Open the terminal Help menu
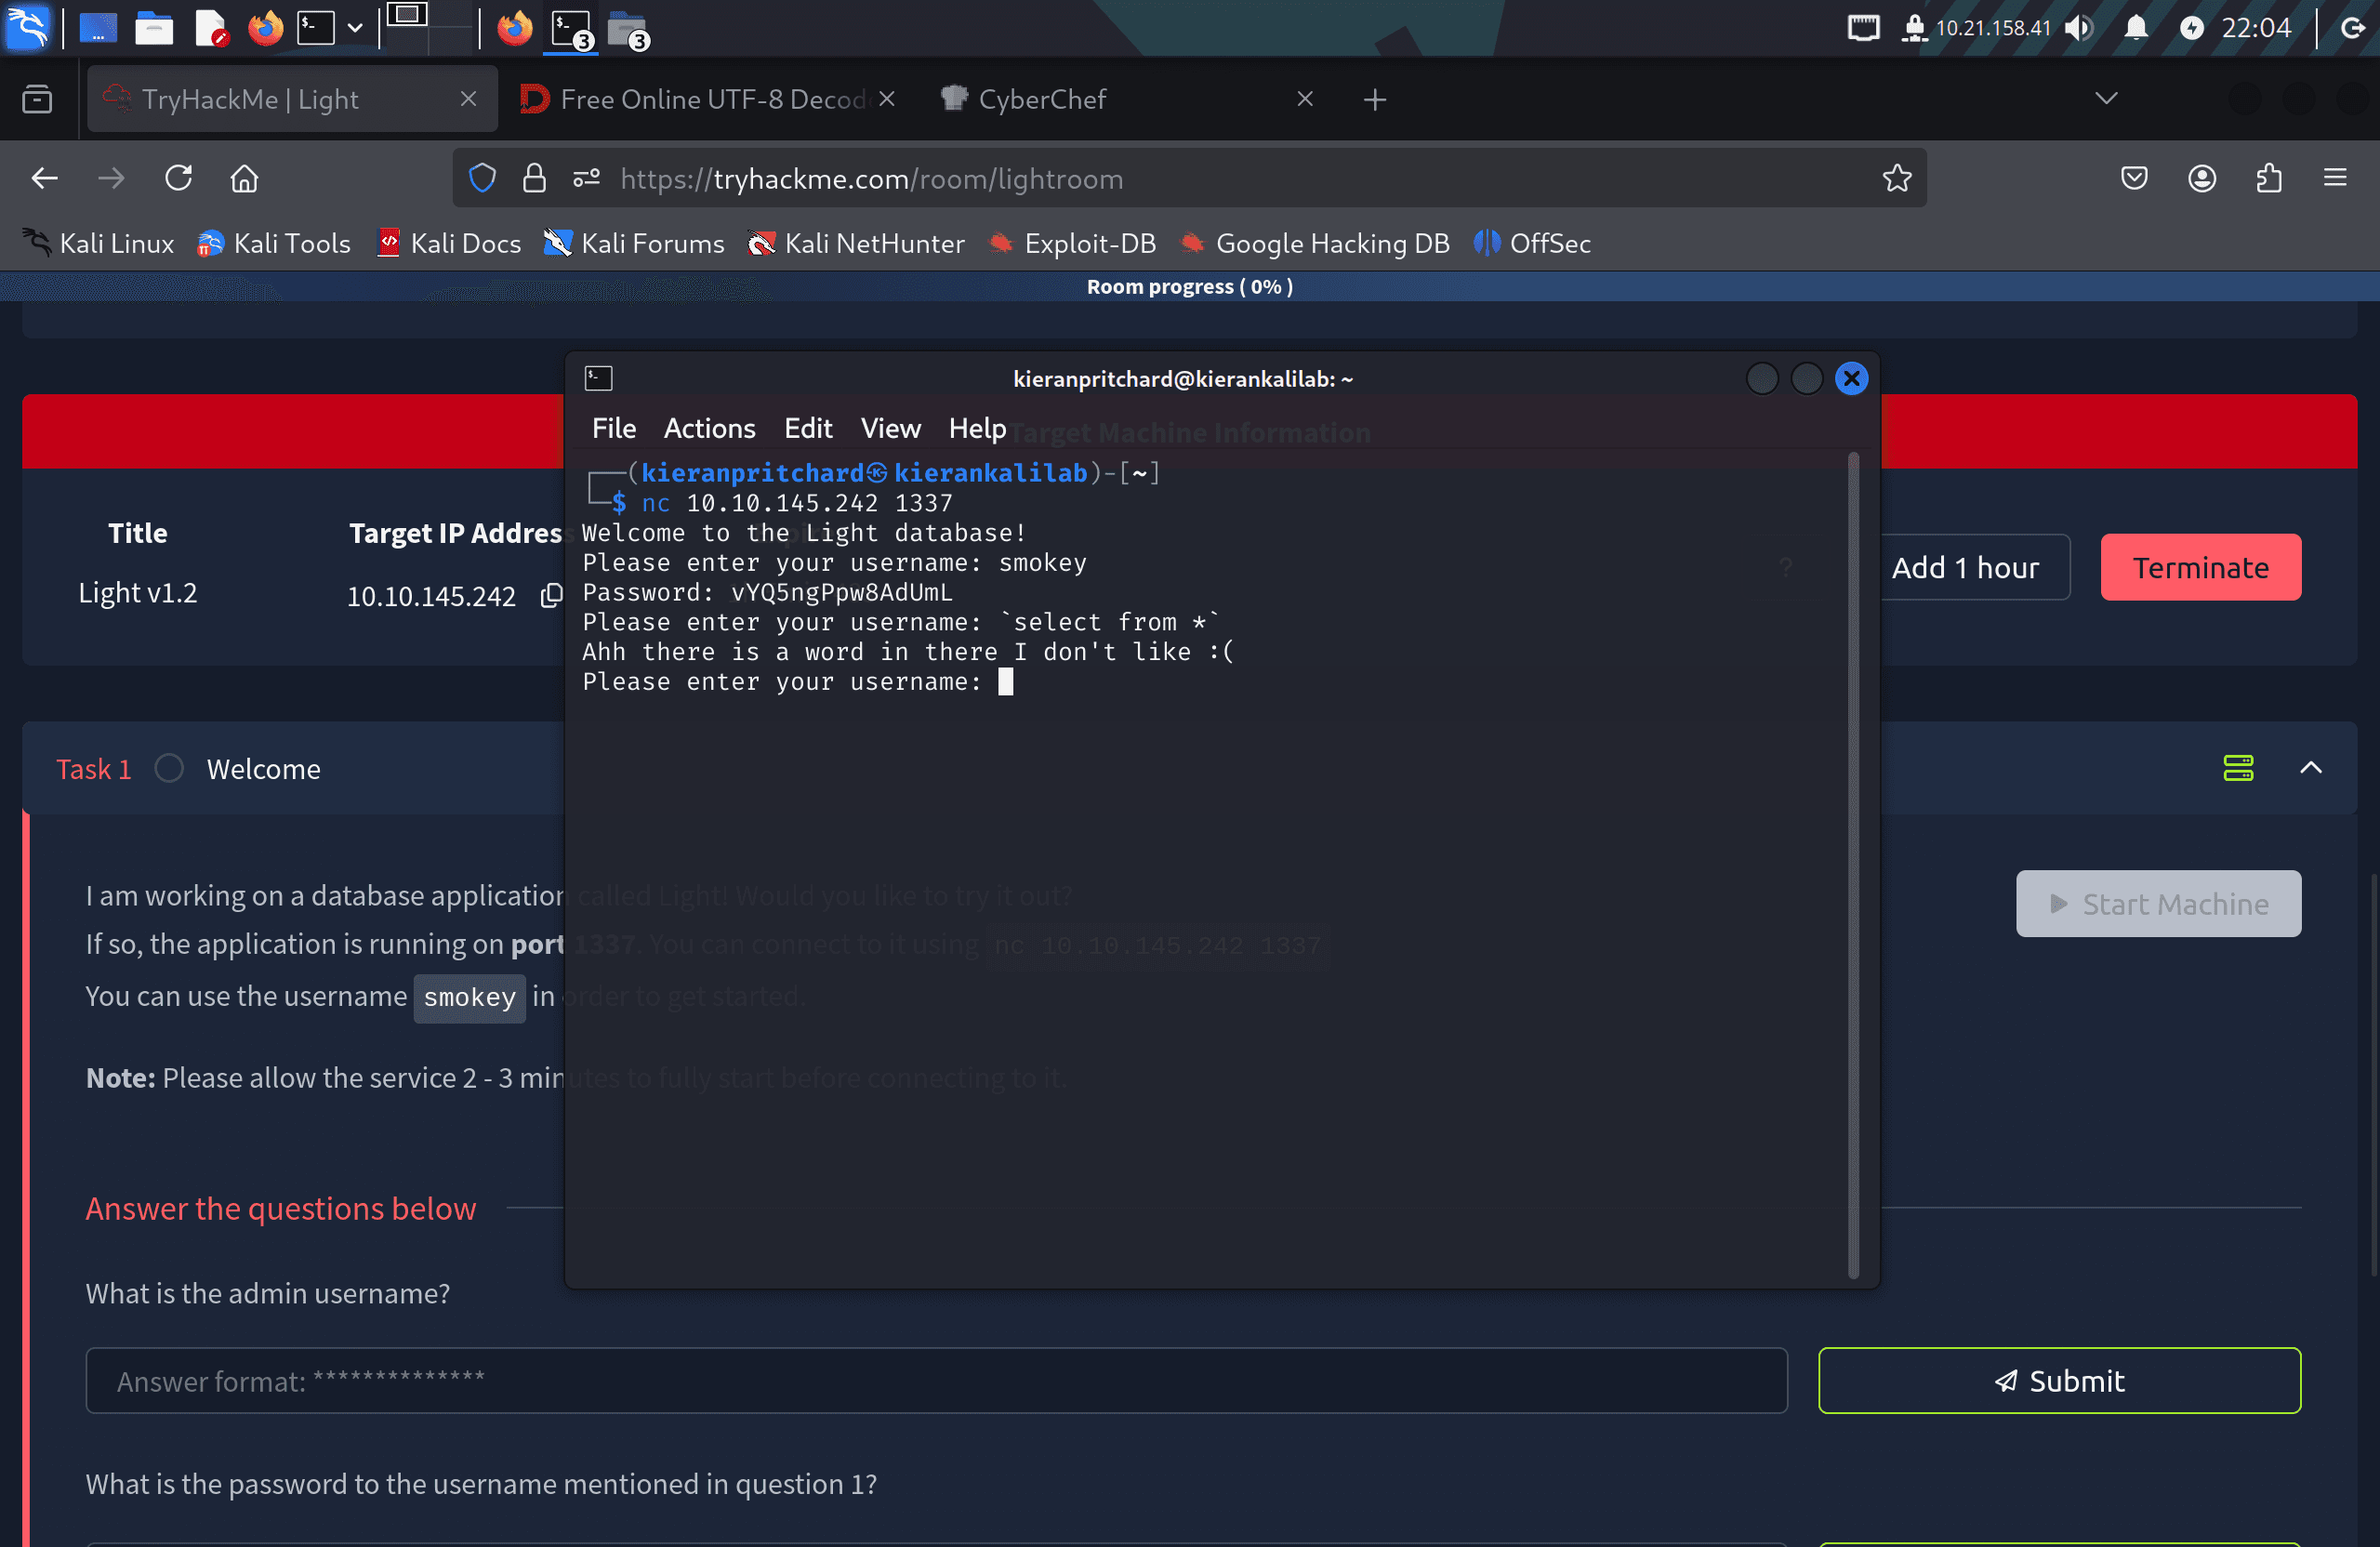The height and width of the screenshot is (1547, 2380). (x=977, y=428)
